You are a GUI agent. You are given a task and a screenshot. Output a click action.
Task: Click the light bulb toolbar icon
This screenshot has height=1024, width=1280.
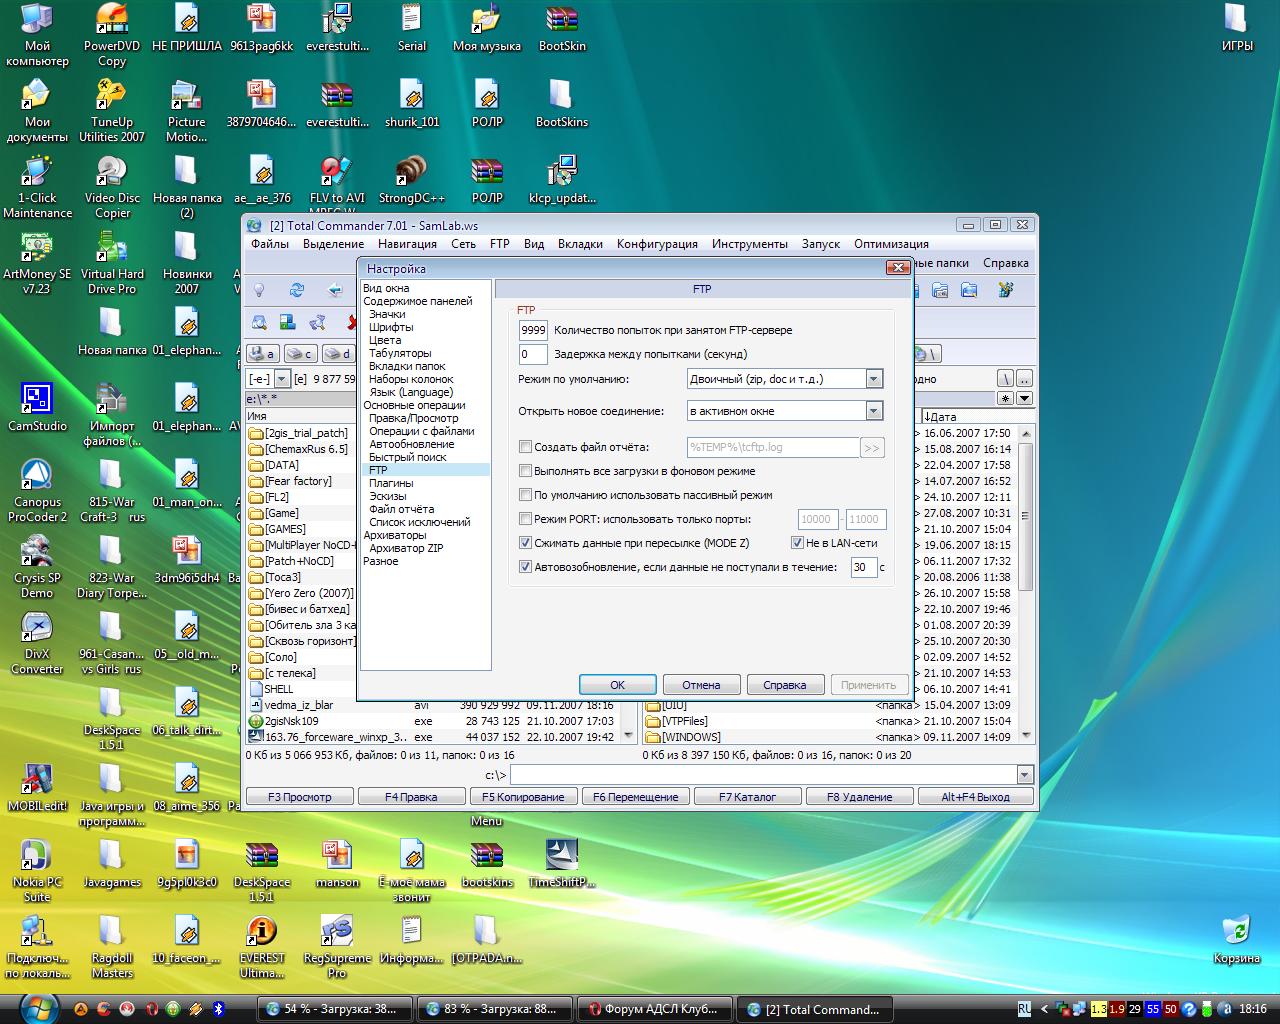pos(260,290)
